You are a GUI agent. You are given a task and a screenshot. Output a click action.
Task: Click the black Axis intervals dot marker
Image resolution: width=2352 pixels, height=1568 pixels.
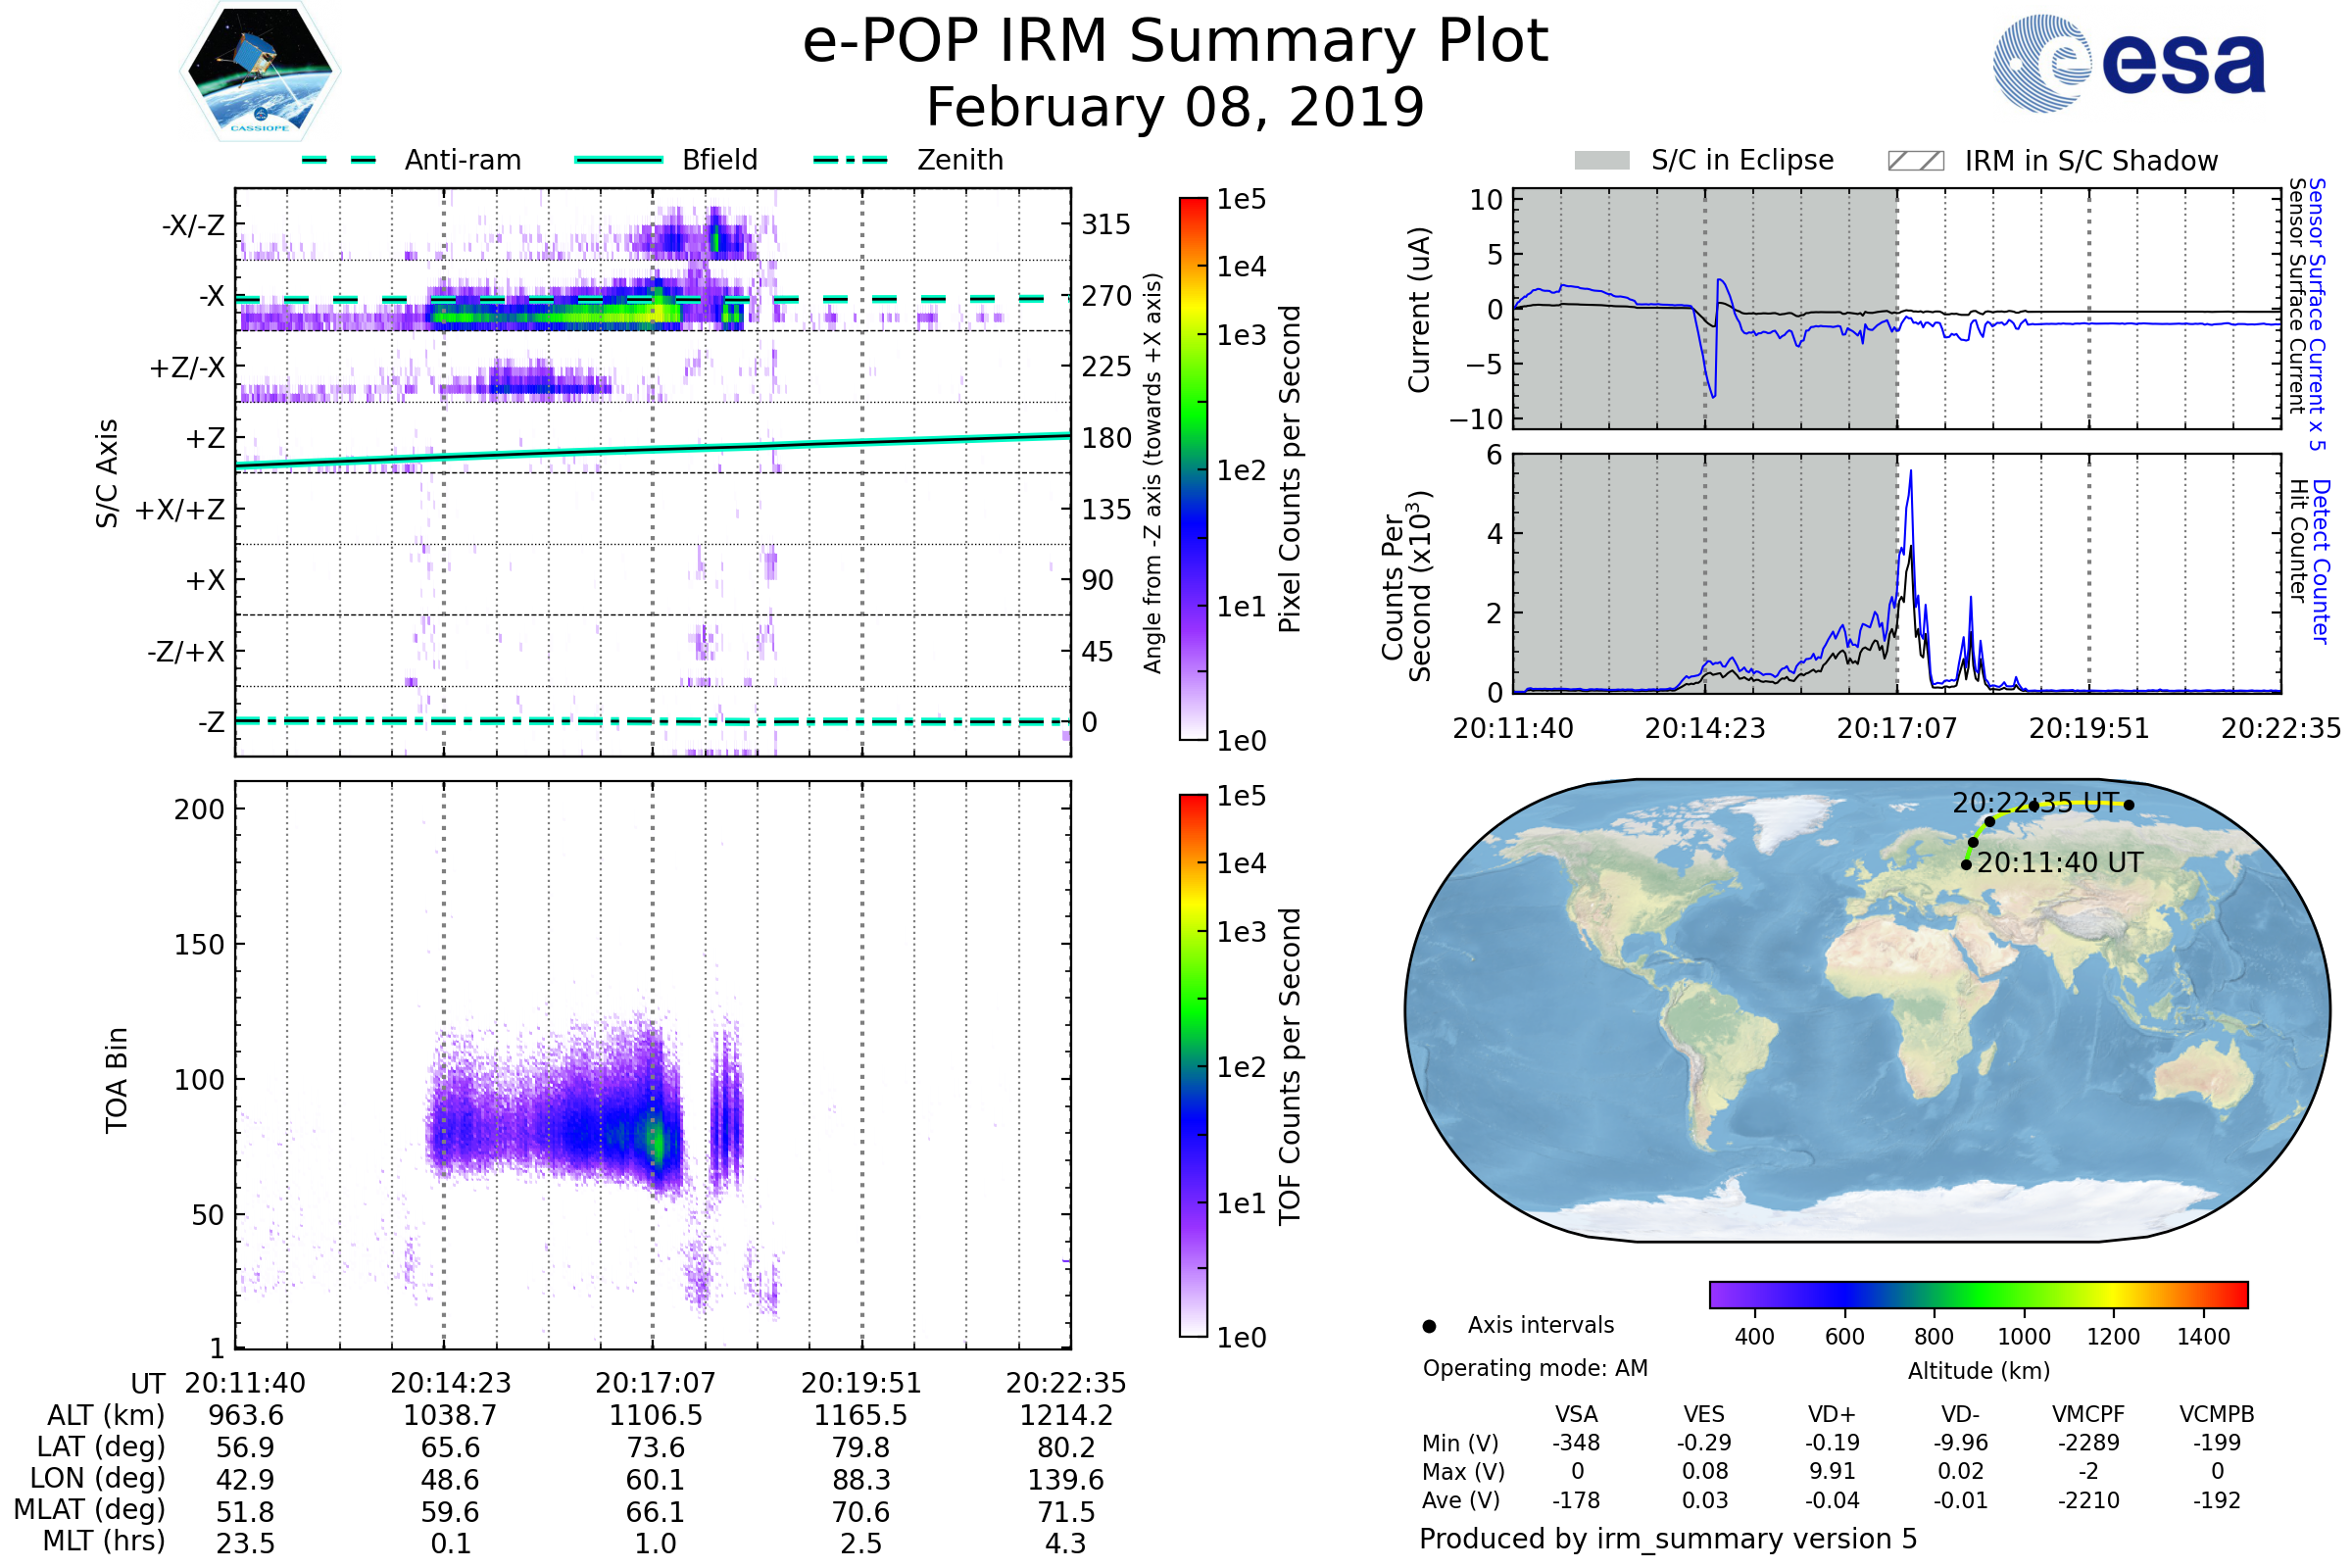1429,1326
